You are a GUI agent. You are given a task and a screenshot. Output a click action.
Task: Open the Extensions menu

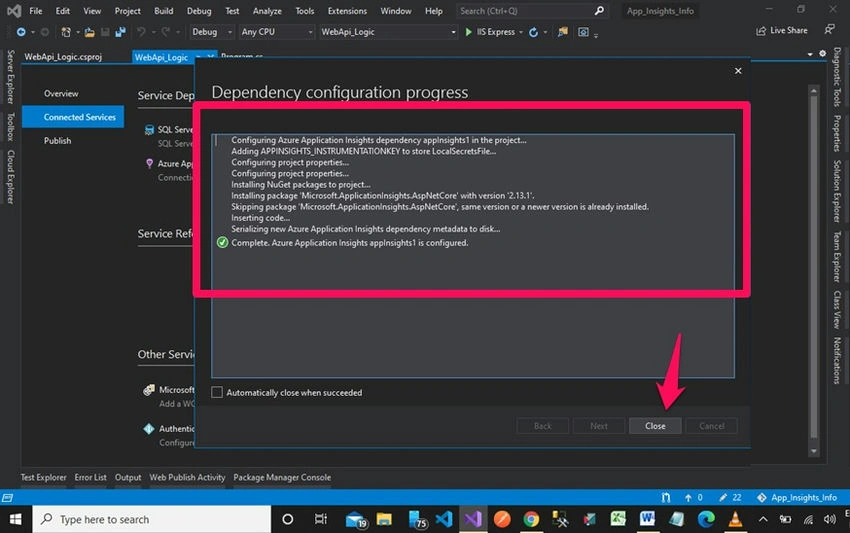pos(347,11)
